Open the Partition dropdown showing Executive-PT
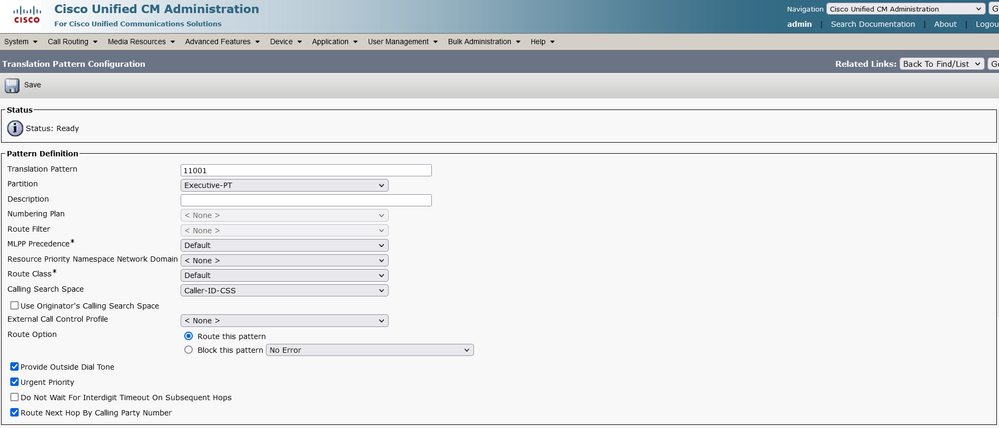Screen dimensions: 999x428 [x=285, y=185]
